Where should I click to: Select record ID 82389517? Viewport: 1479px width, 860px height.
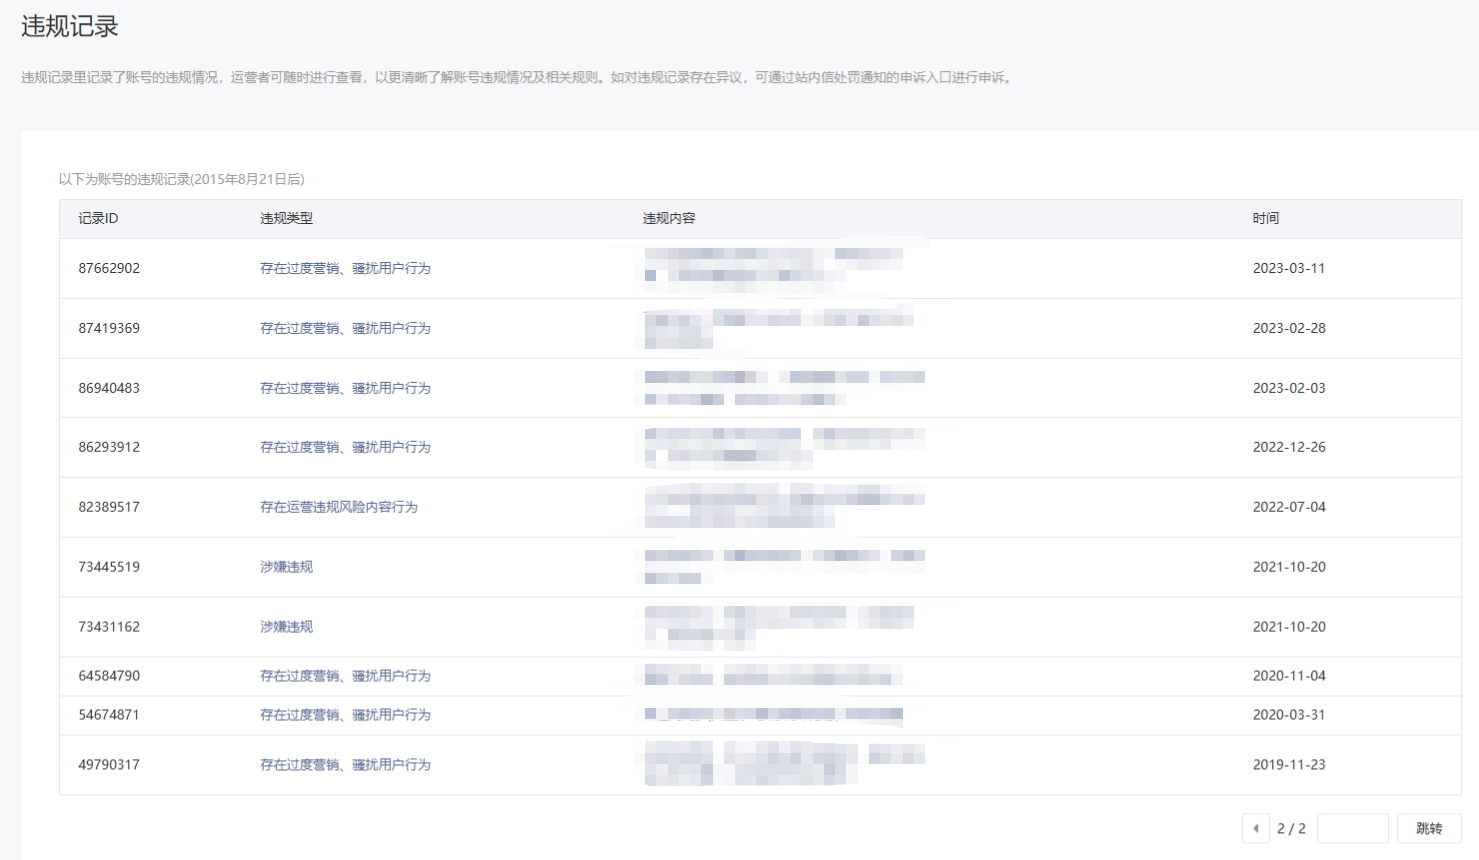point(109,507)
